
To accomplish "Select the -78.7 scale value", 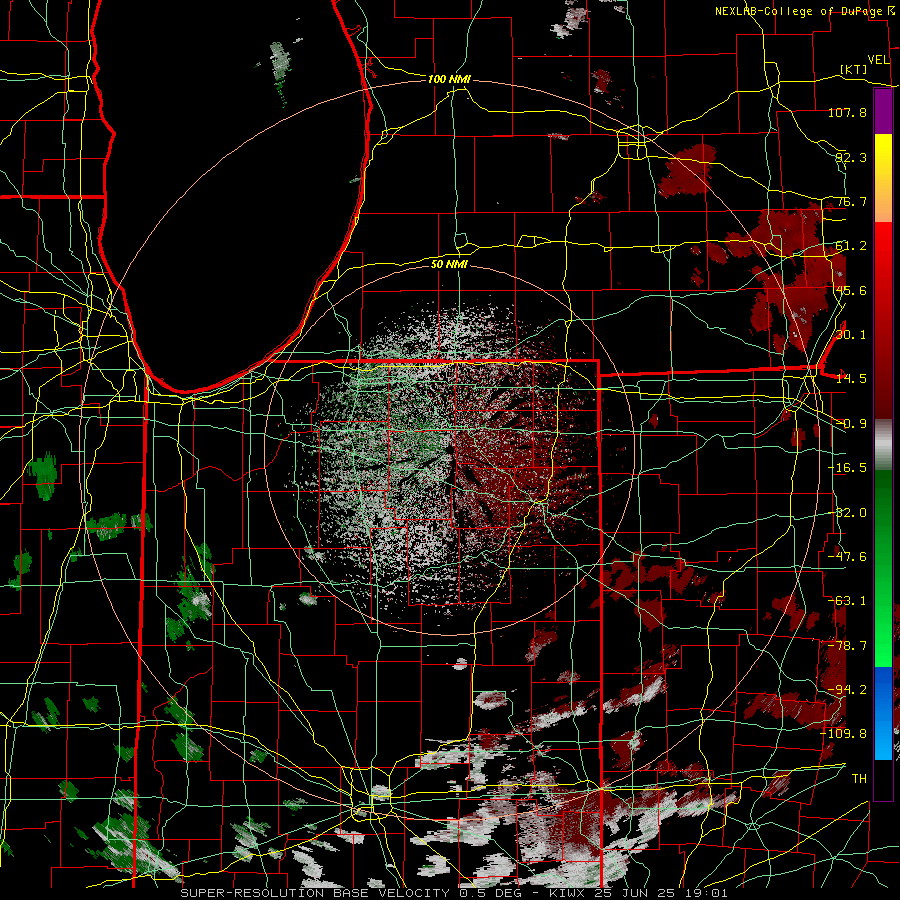I will point(847,646).
